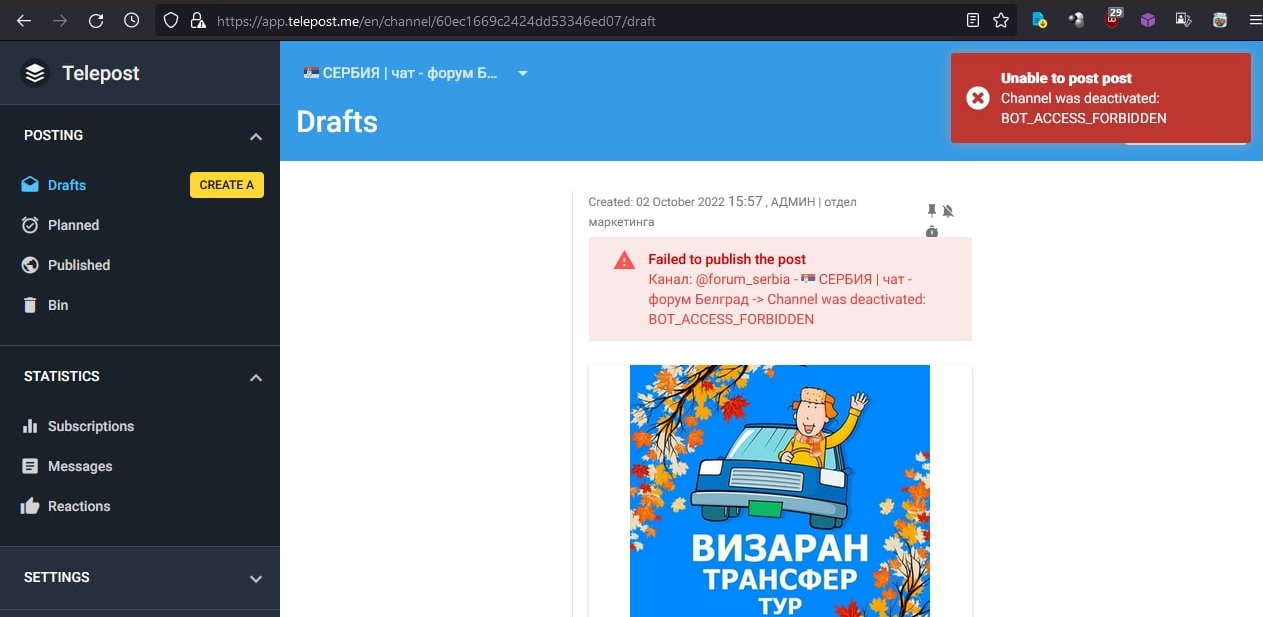1263x617 pixels.
Task: Toggle reader view icon in address bar
Action: click(973, 20)
